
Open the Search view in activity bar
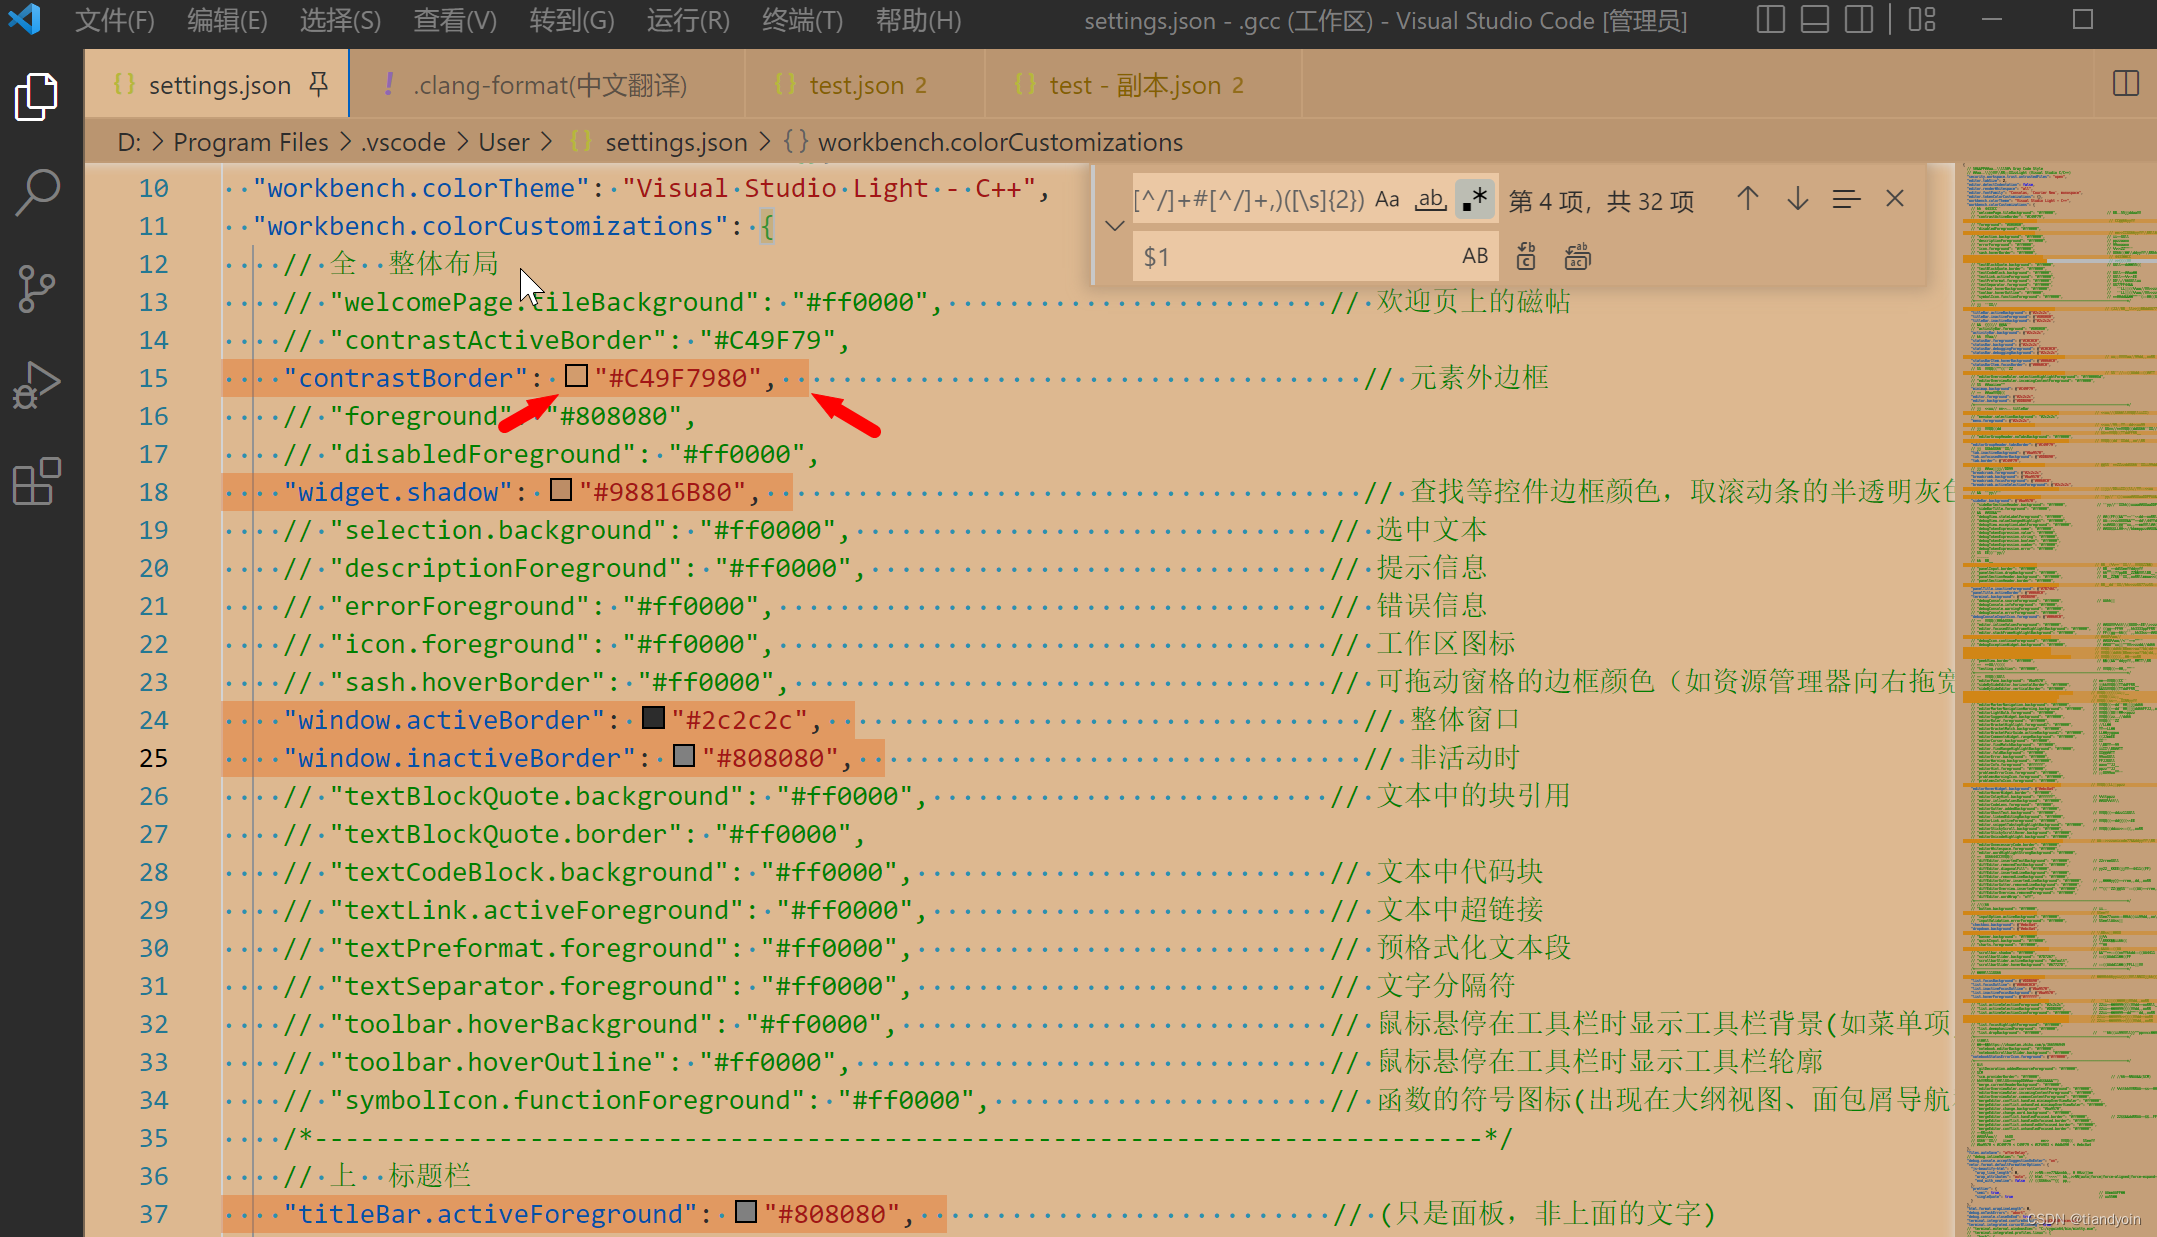pyautogui.click(x=37, y=192)
